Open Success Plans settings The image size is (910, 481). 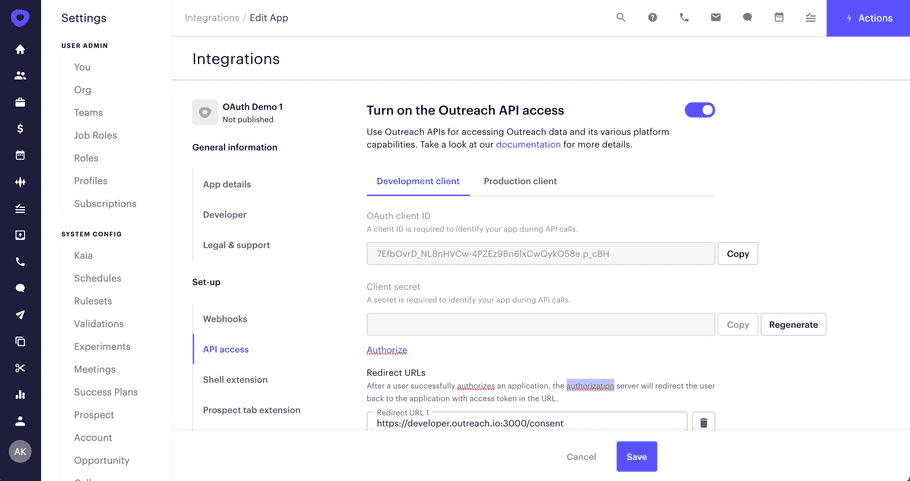point(106,392)
